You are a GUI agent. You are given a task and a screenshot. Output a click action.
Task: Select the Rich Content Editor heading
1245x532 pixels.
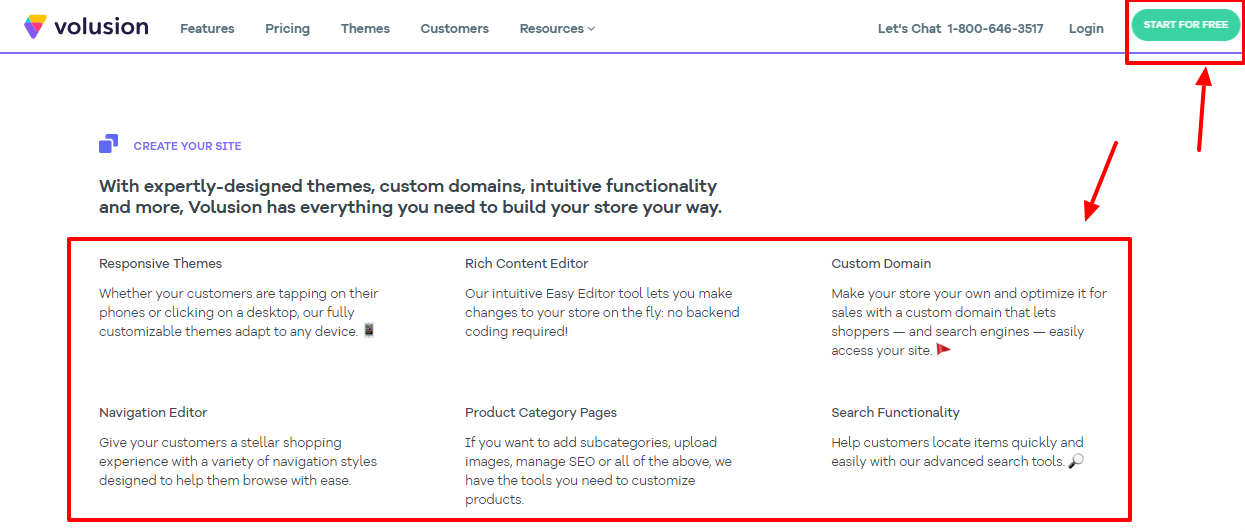pos(526,264)
